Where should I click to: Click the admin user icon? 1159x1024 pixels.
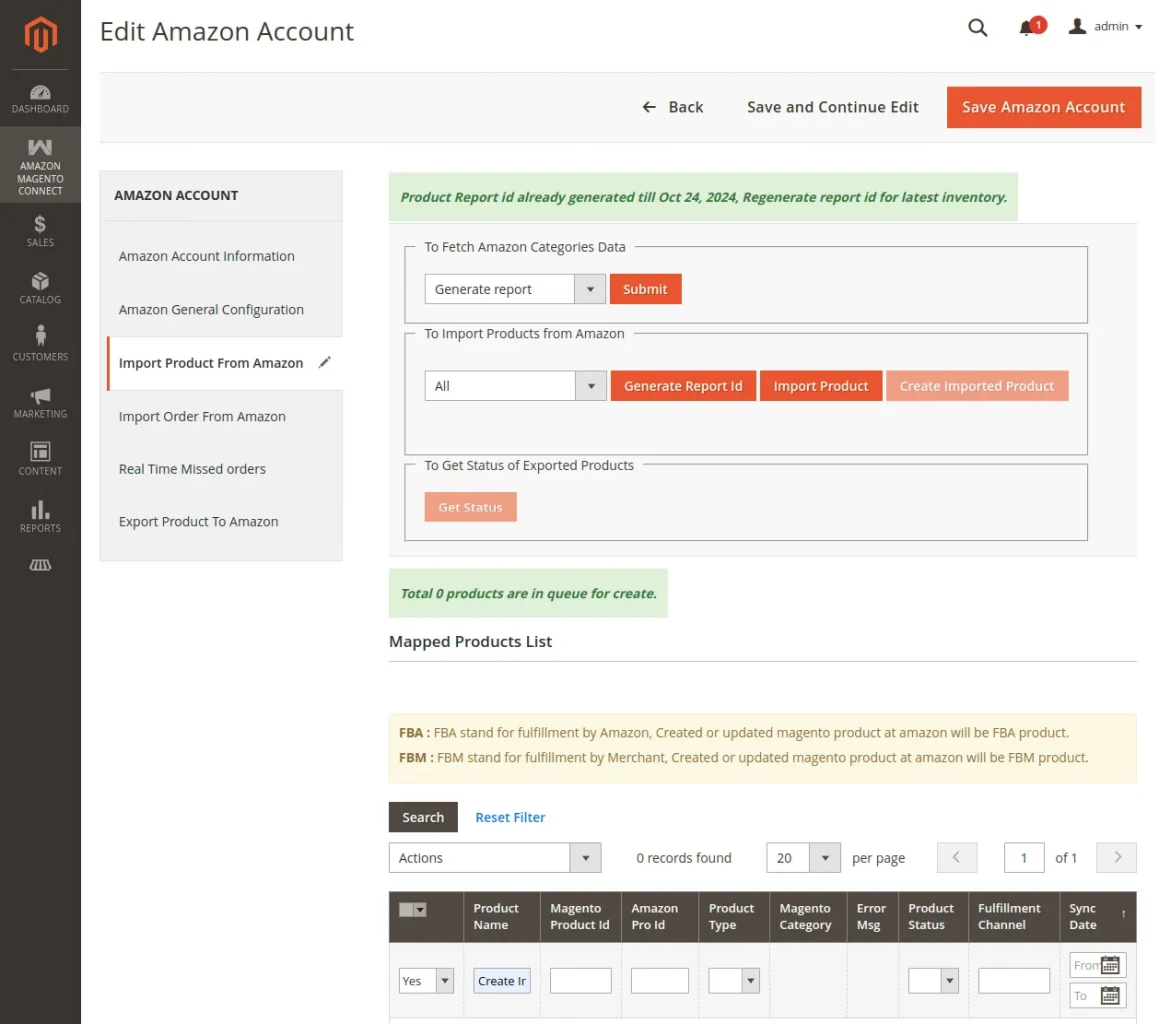(1077, 27)
